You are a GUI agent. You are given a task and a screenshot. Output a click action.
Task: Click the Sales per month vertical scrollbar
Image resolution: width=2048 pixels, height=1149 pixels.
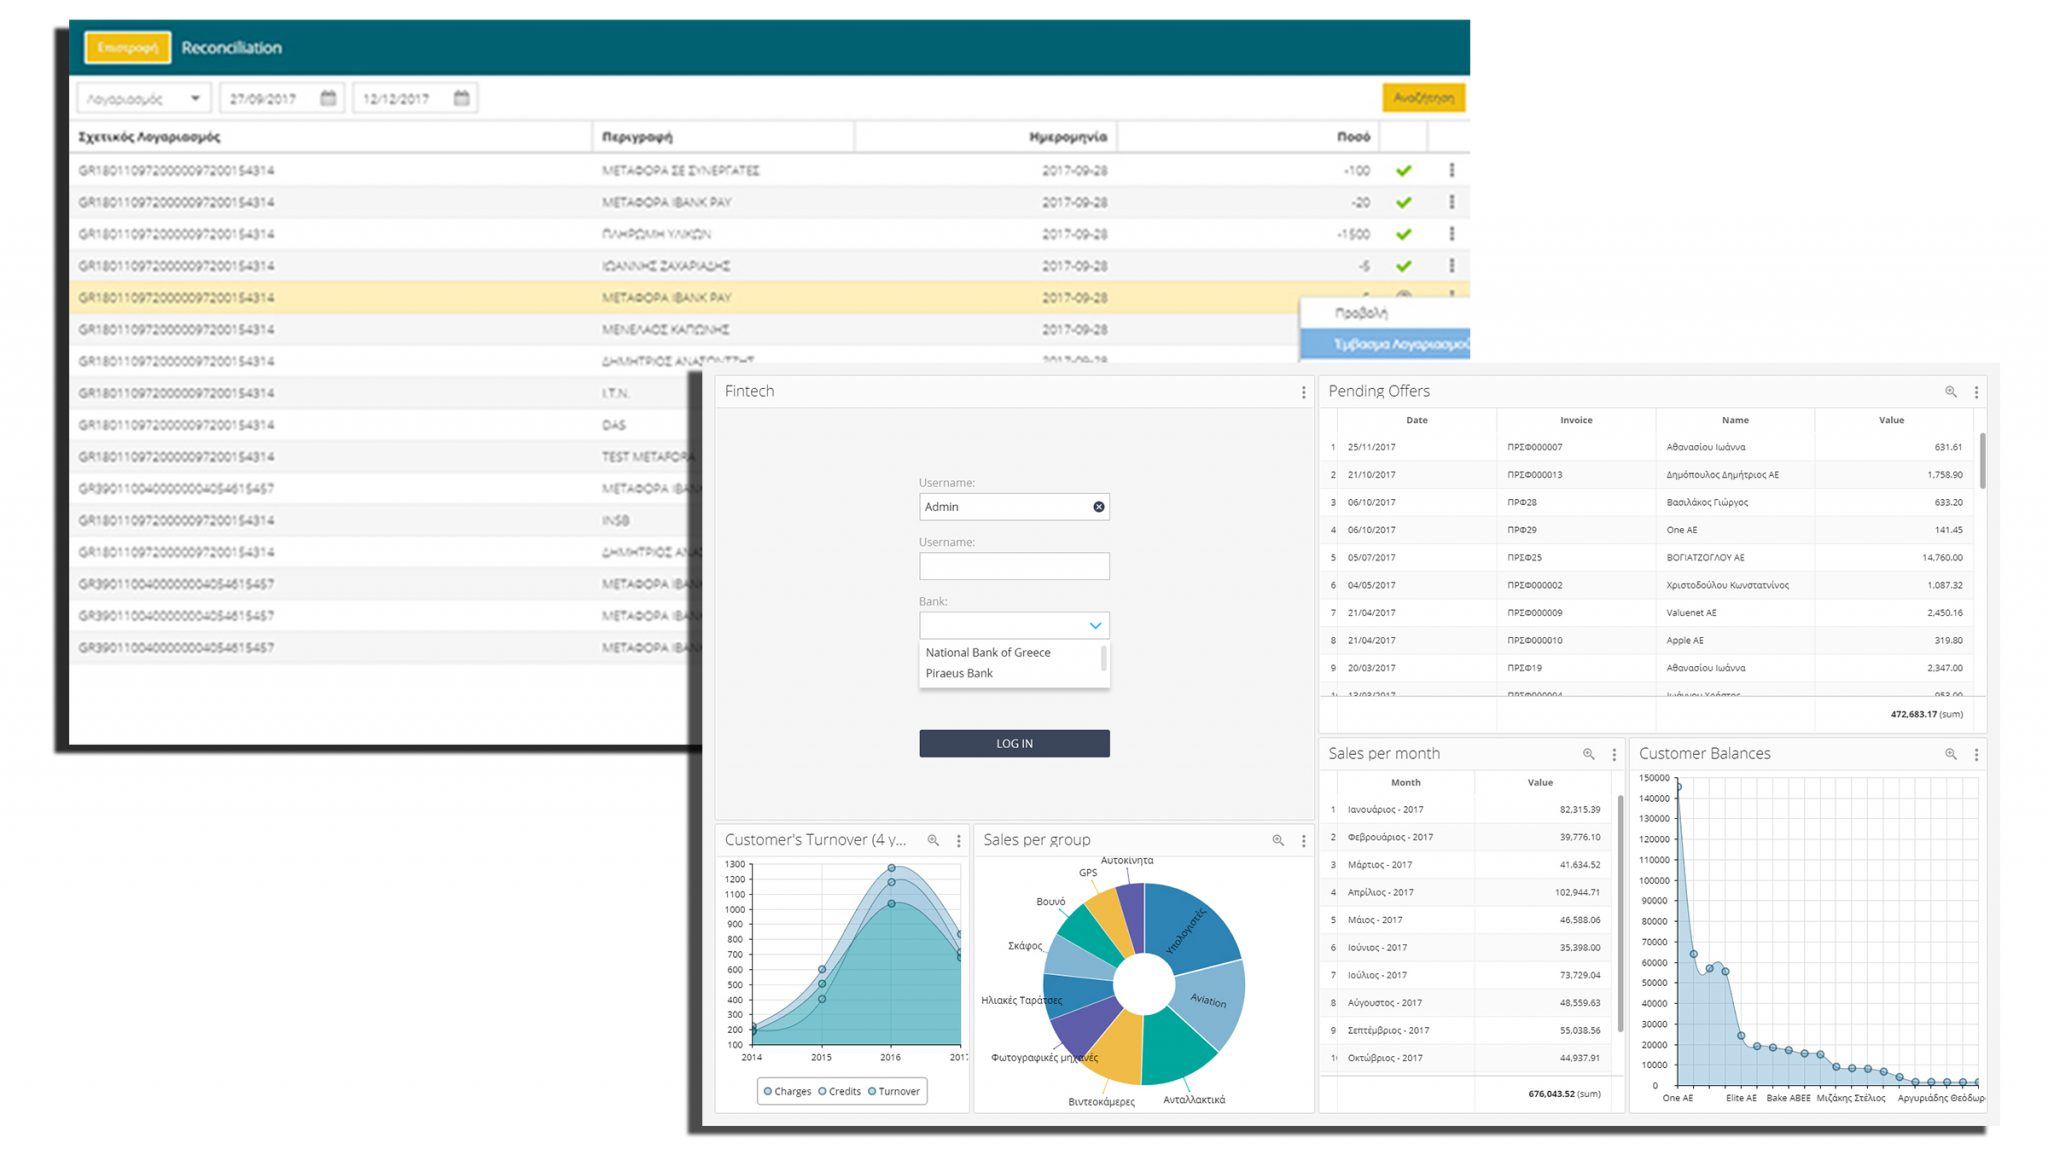click(1619, 914)
